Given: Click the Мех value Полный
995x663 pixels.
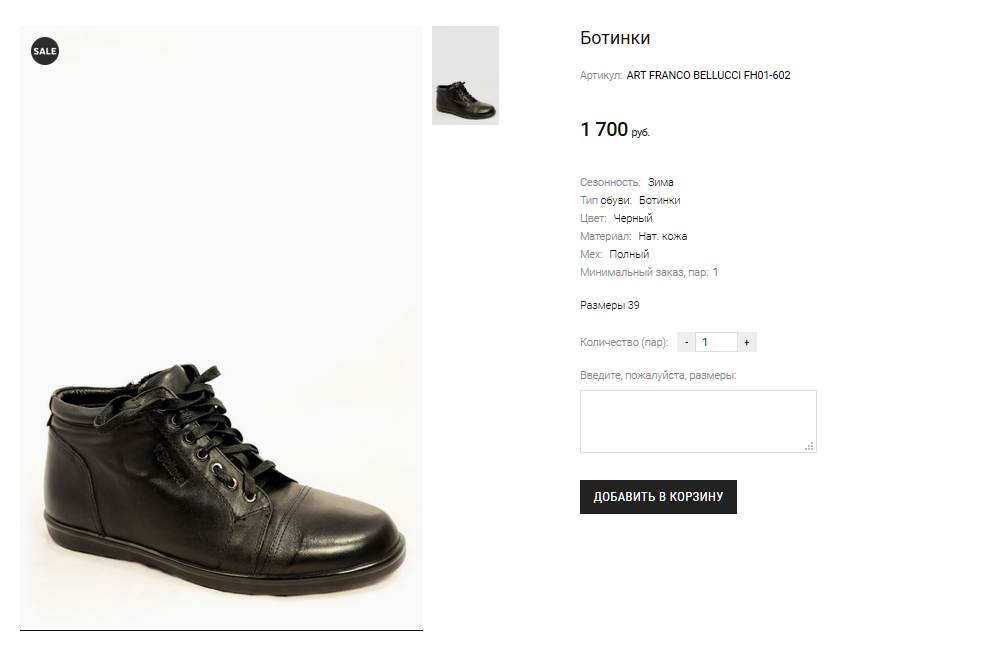Looking at the screenshot, I should tap(629, 254).
